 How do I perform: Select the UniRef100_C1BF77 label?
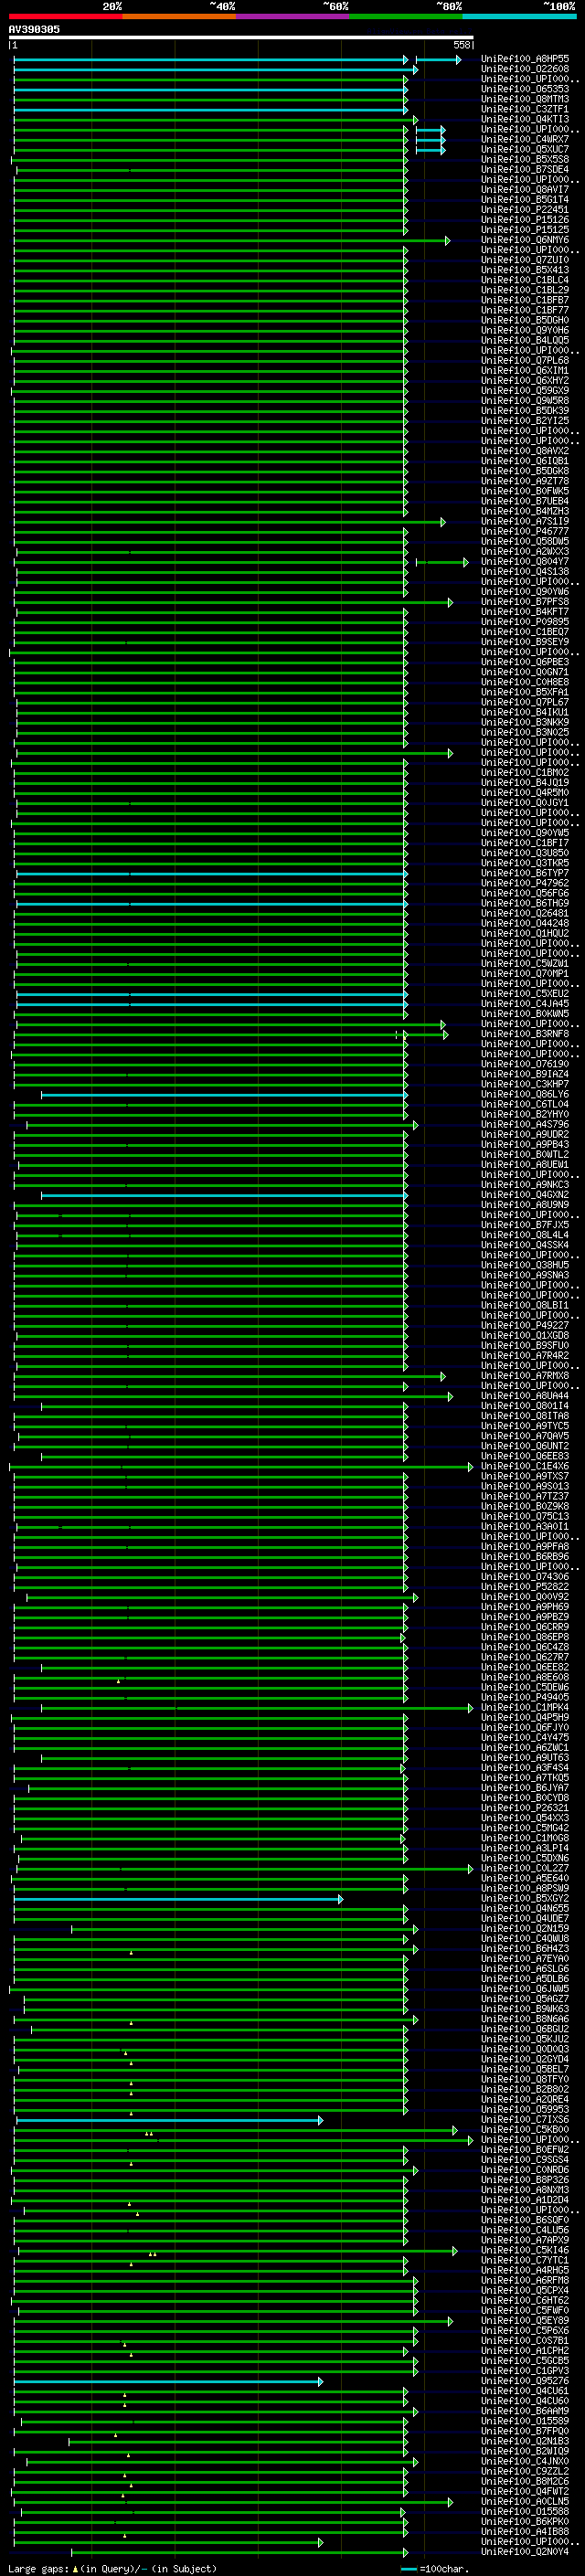(525, 310)
